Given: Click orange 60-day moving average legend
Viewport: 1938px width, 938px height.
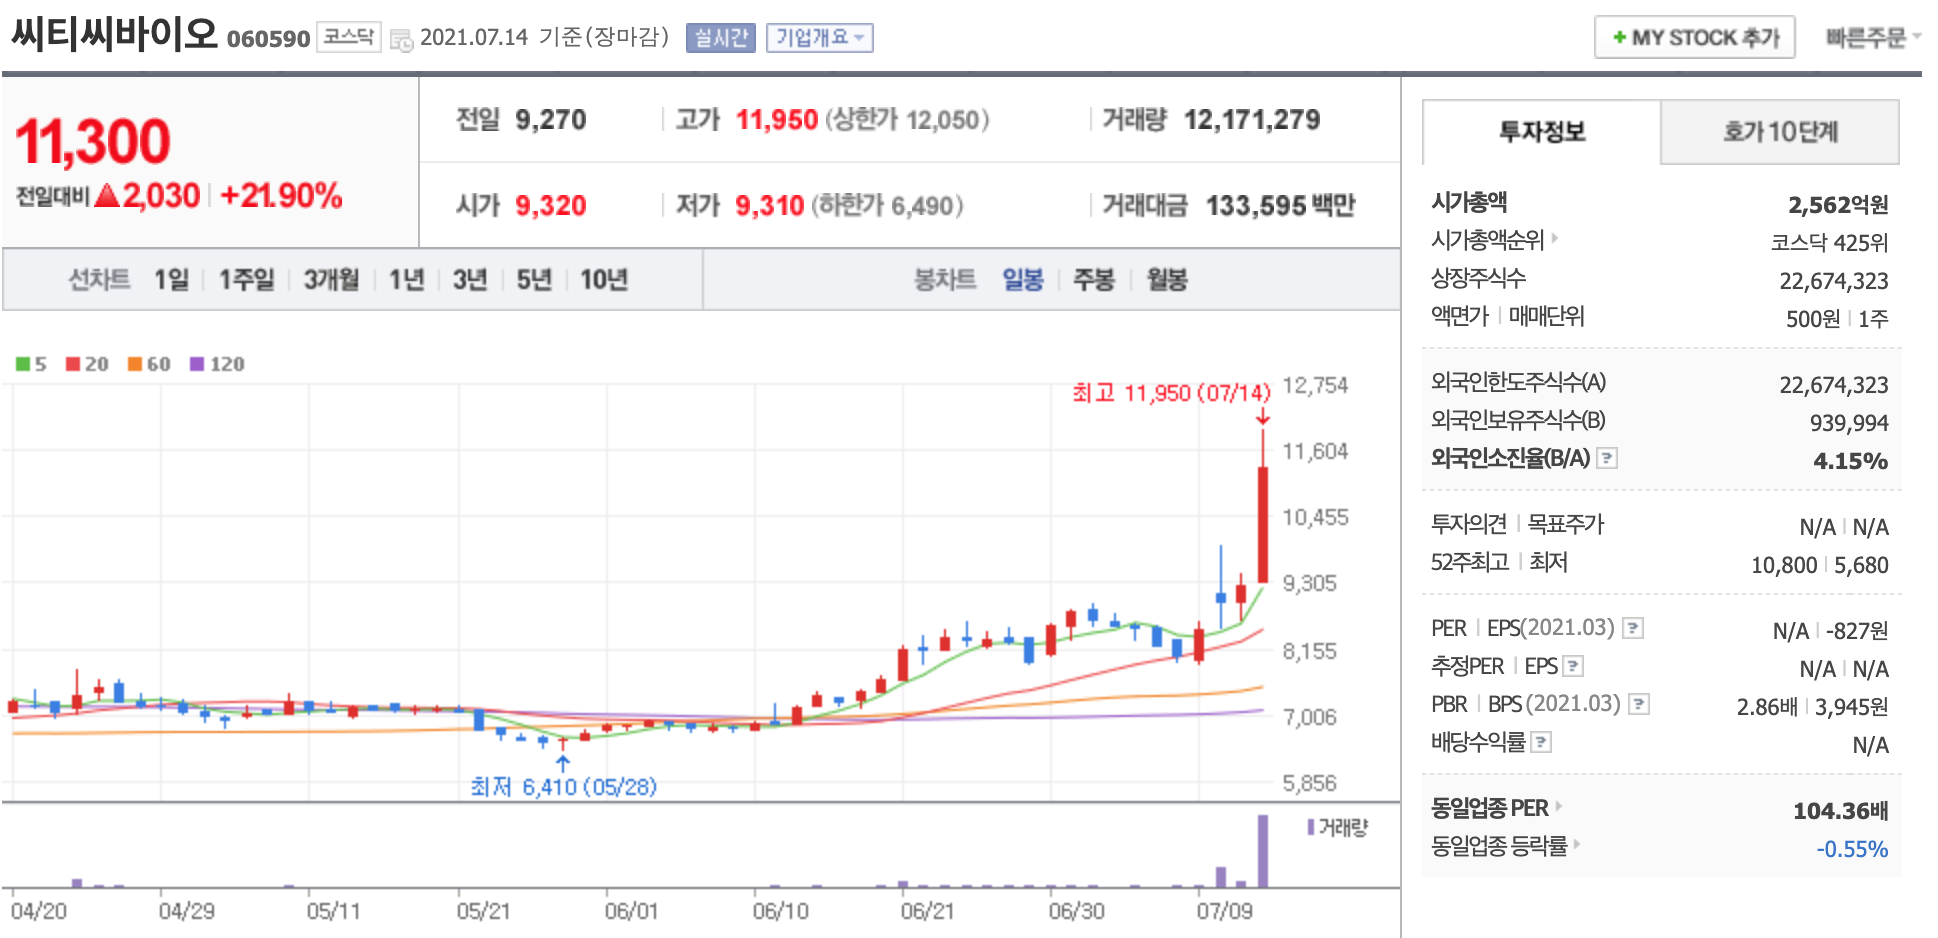Looking at the screenshot, I should (149, 364).
